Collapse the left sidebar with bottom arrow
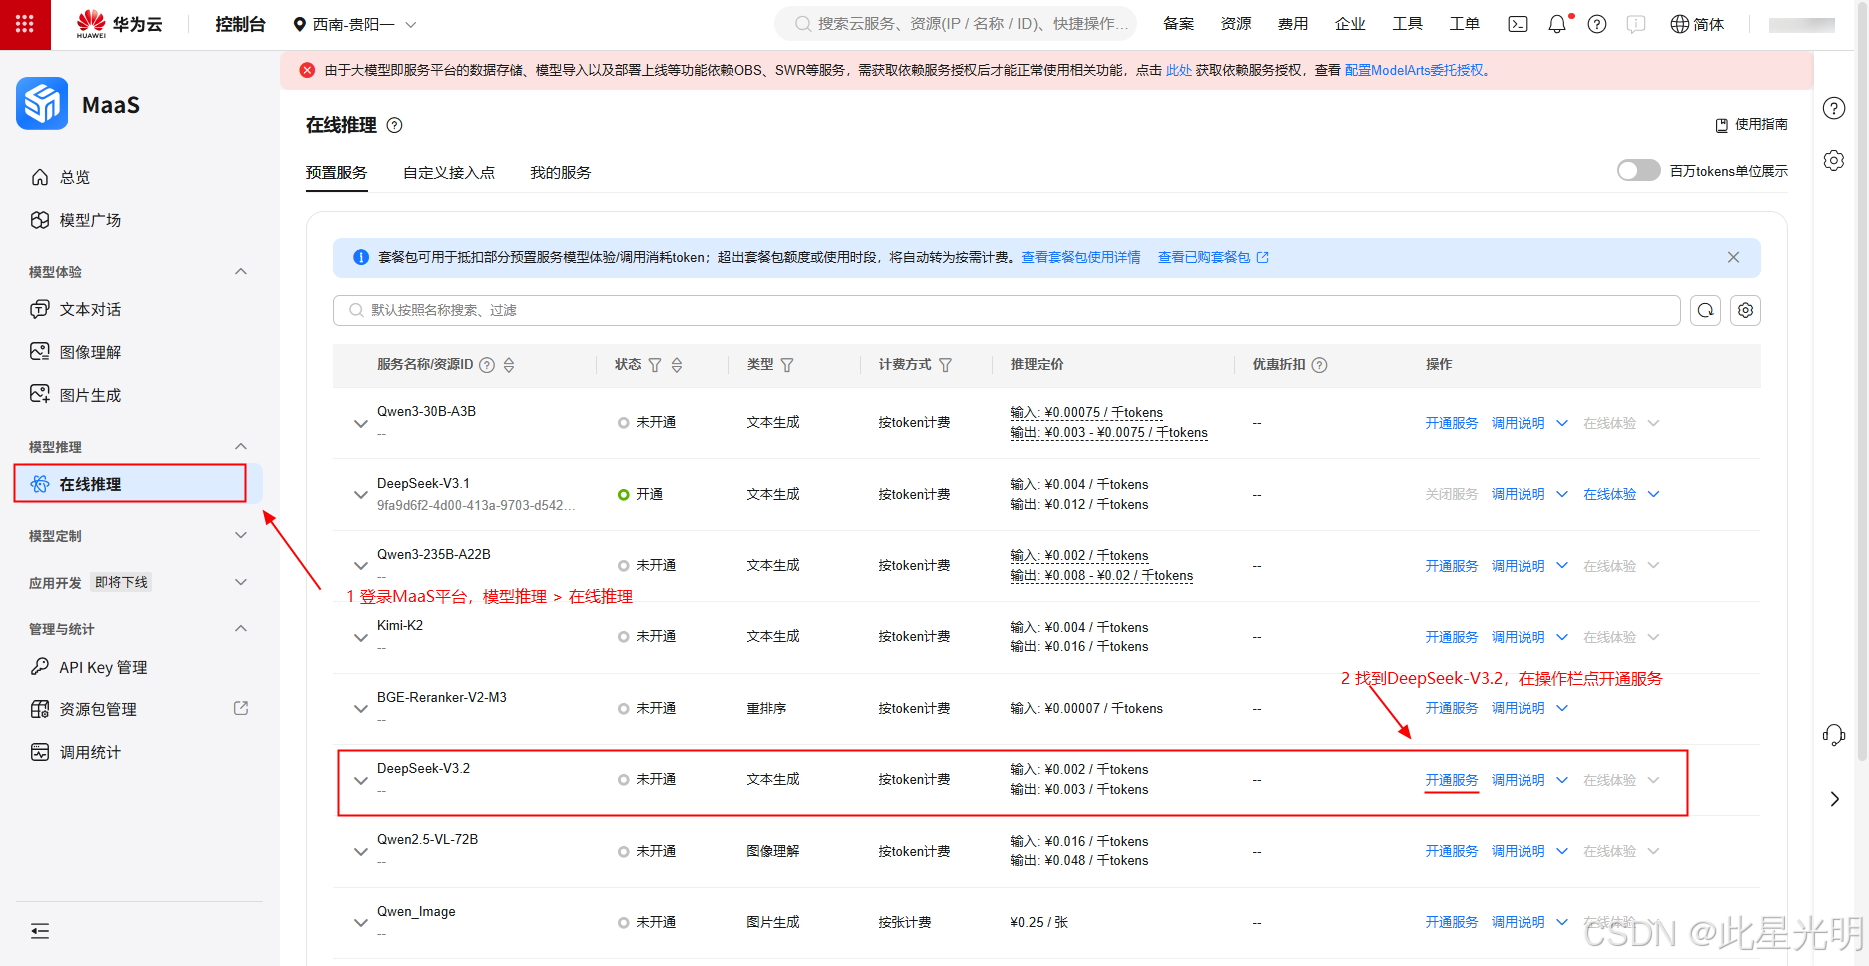The height and width of the screenshot is (966, 1869). pyautogui.click(x=40, y=931)
